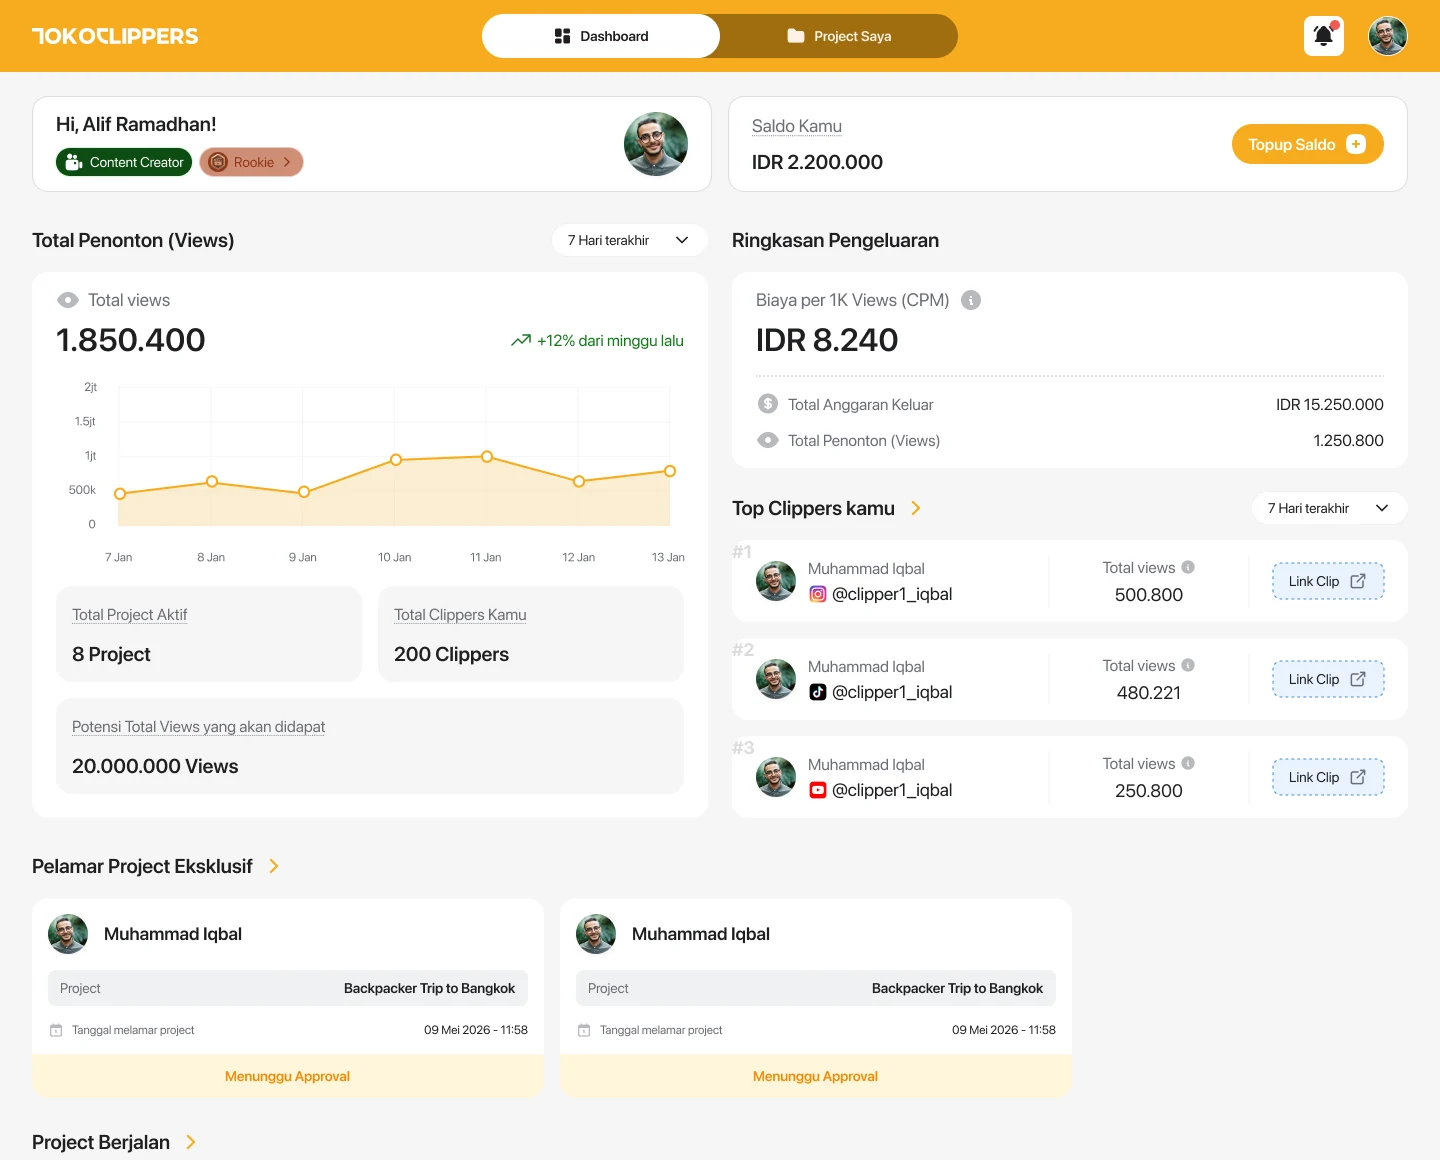Open Link Clip for the 480.221 views clipper
Viewport: 1440px width, 1160px height.
[x=1328, y=679]
